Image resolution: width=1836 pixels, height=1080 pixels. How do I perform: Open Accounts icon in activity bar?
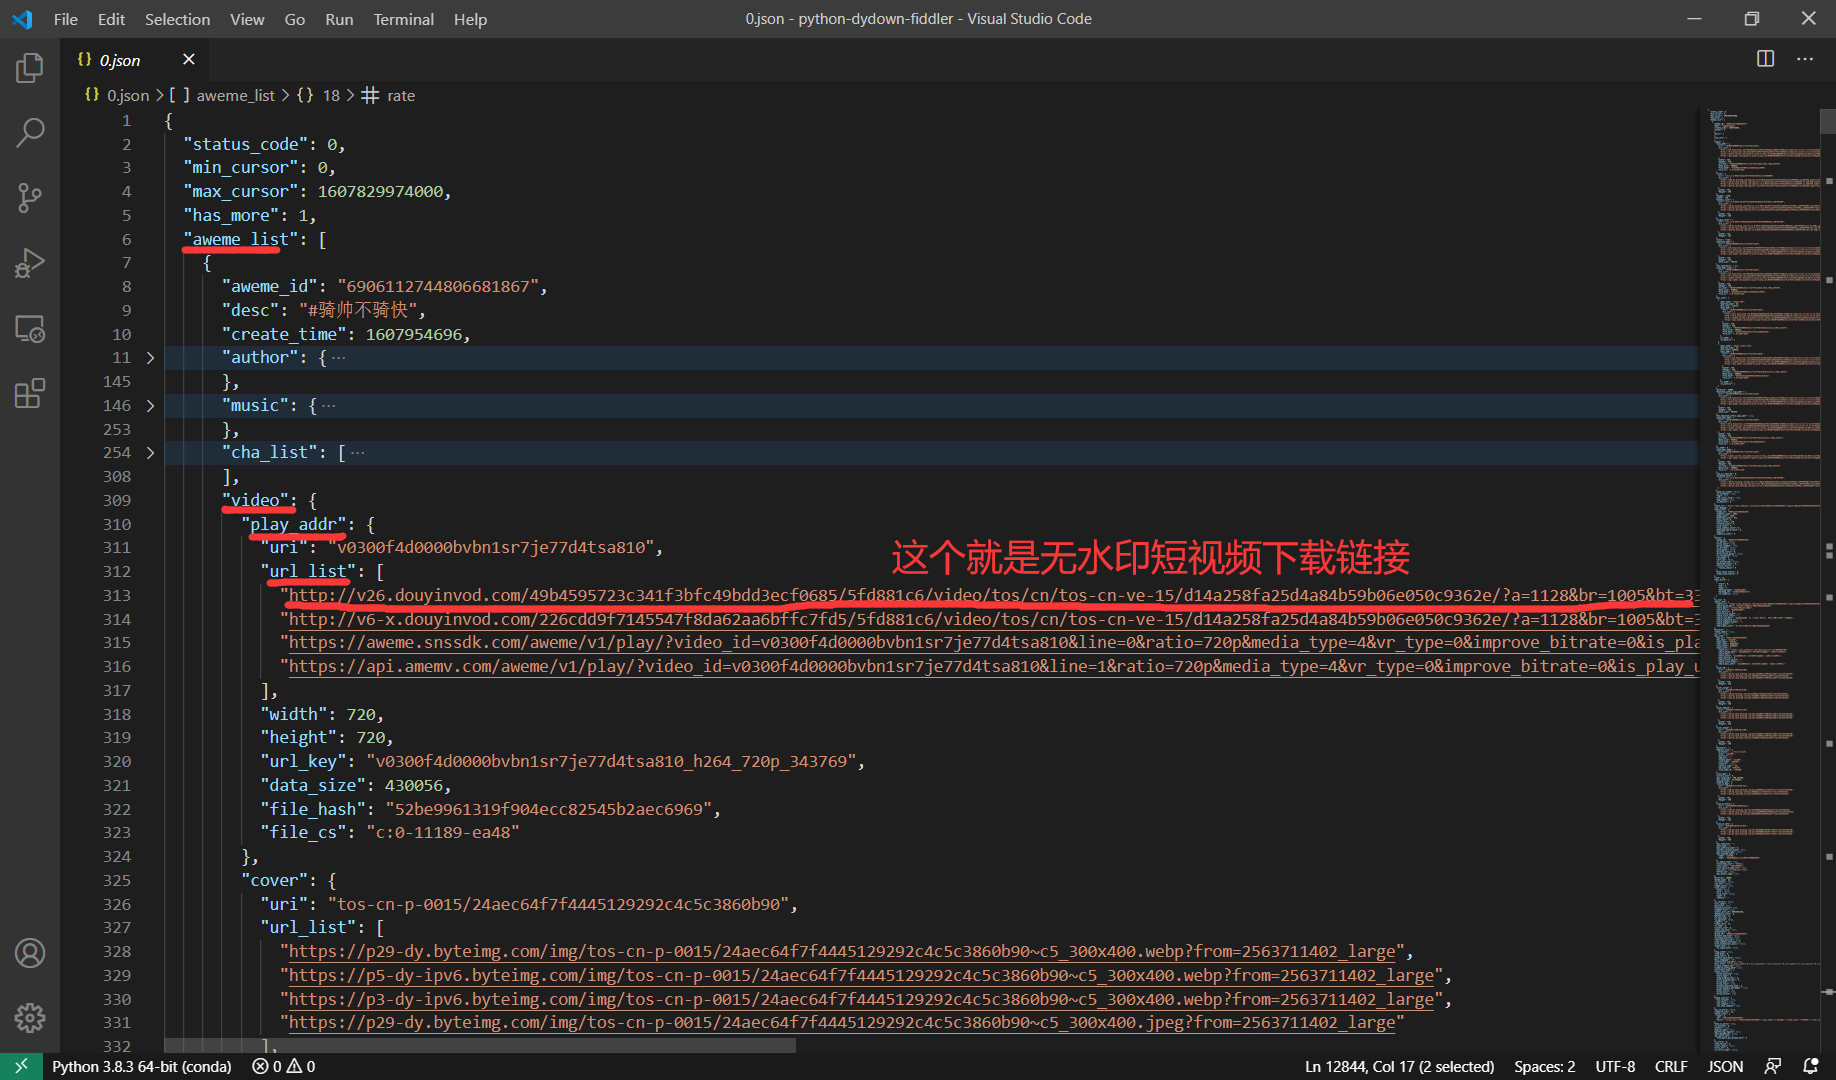30,953
